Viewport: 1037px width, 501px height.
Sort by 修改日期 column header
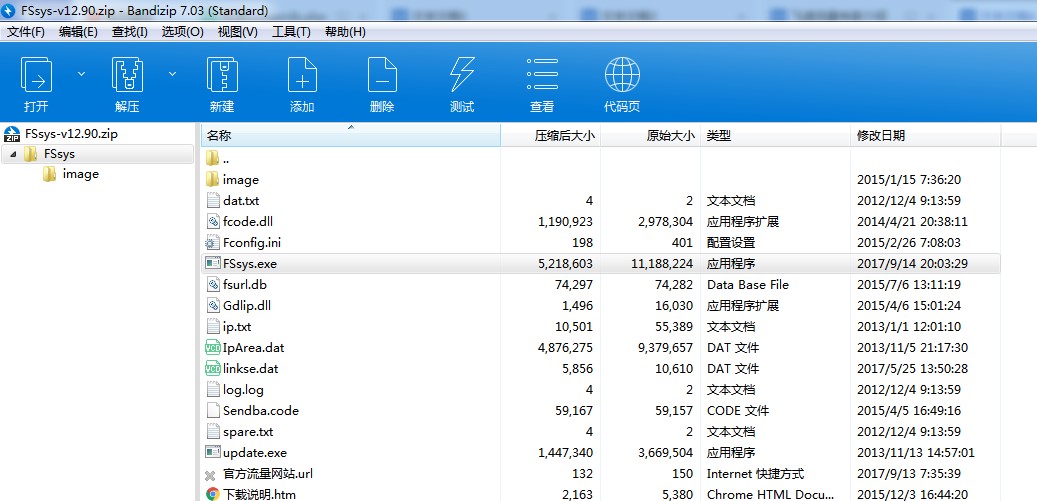coord(881,135)
